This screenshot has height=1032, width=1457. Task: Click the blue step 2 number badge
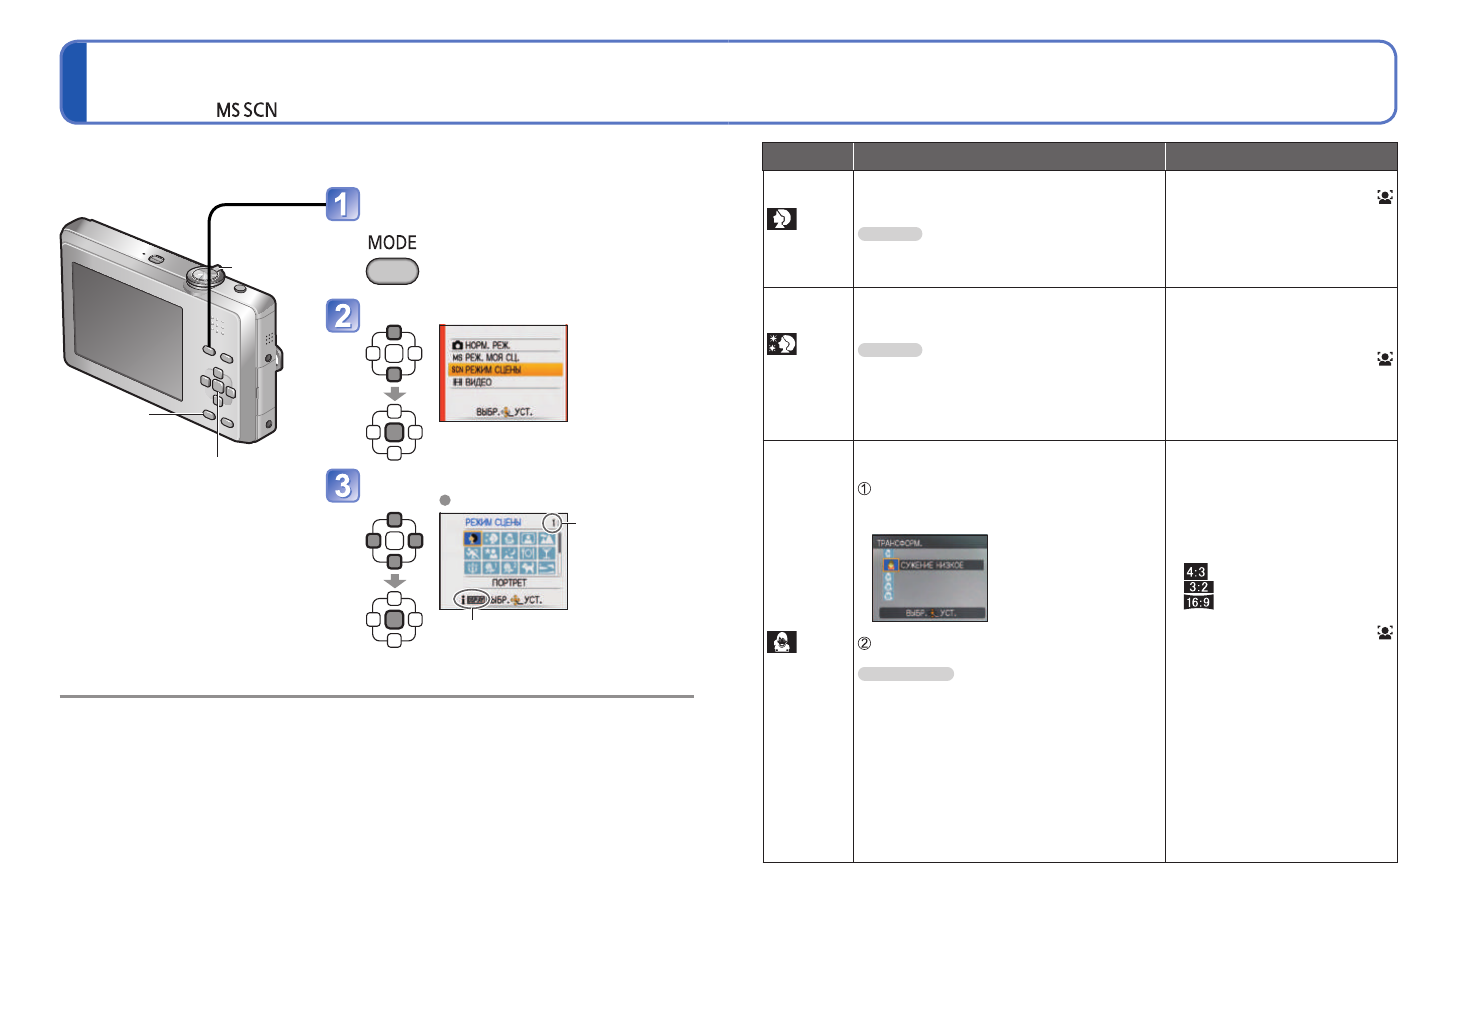(342, 316)
